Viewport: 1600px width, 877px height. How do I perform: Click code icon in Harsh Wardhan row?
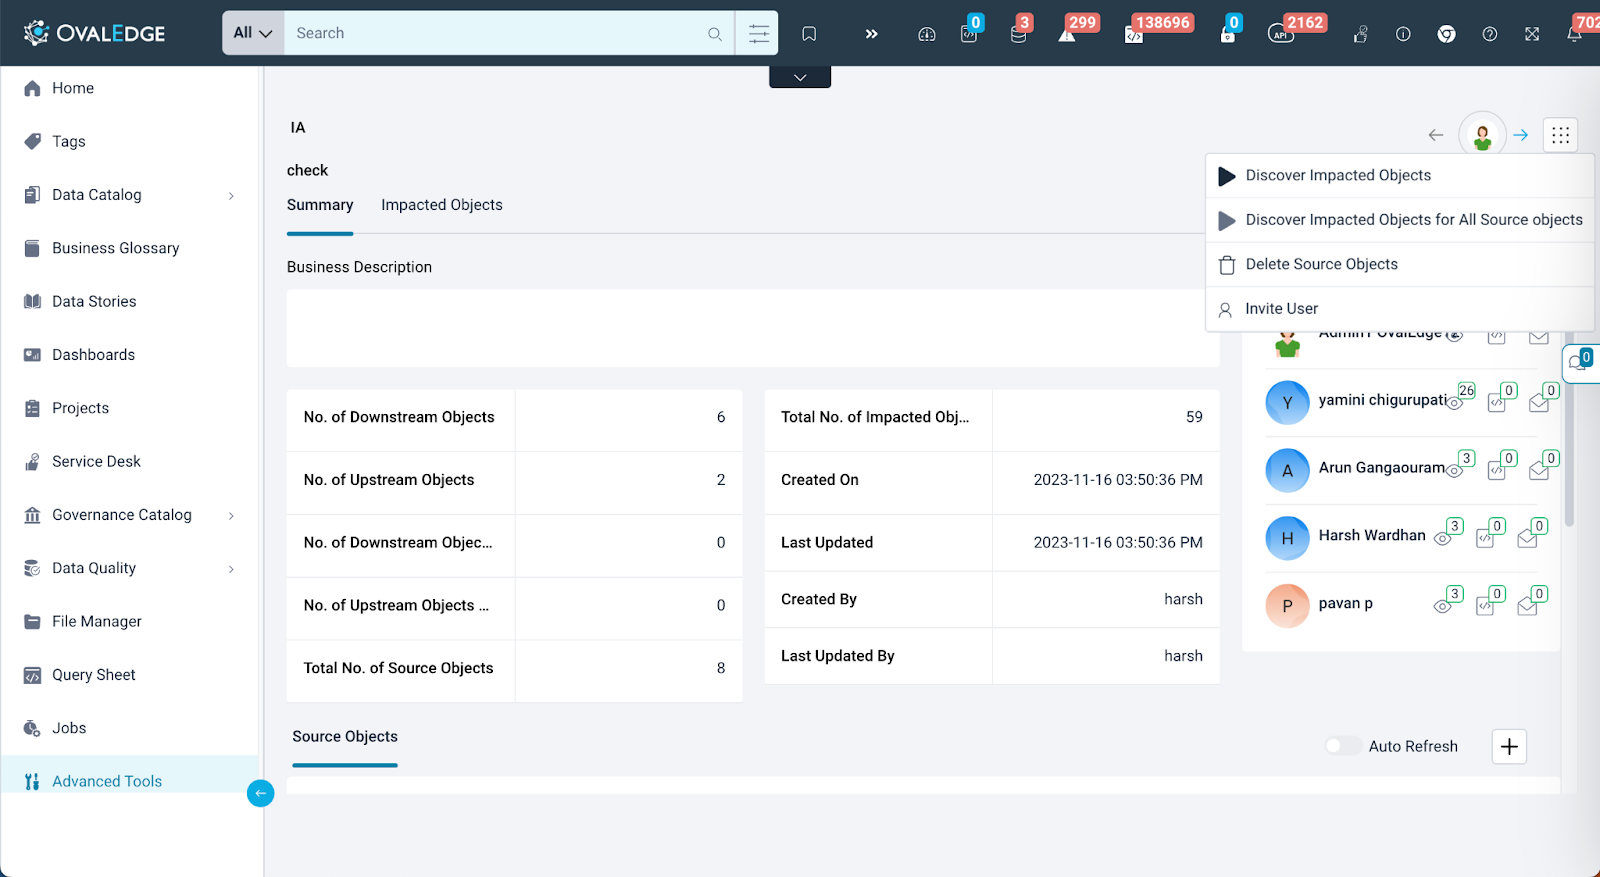pos(1485,538)
